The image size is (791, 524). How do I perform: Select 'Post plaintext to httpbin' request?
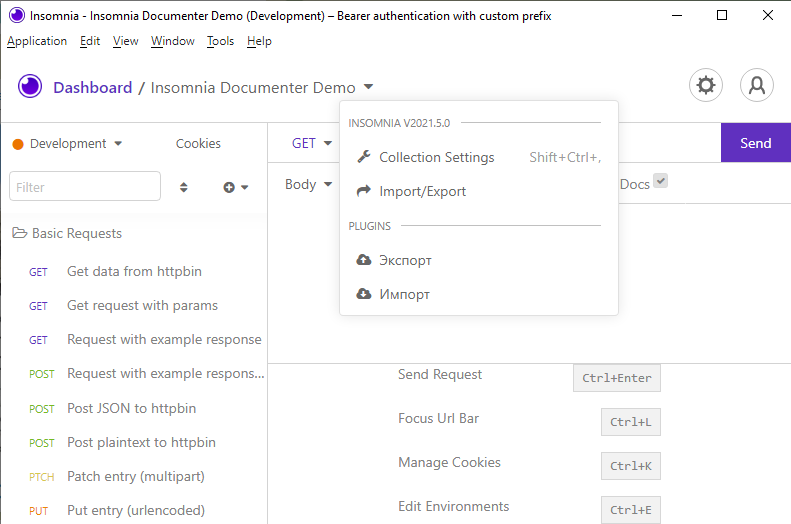click(x=134, y=442)
